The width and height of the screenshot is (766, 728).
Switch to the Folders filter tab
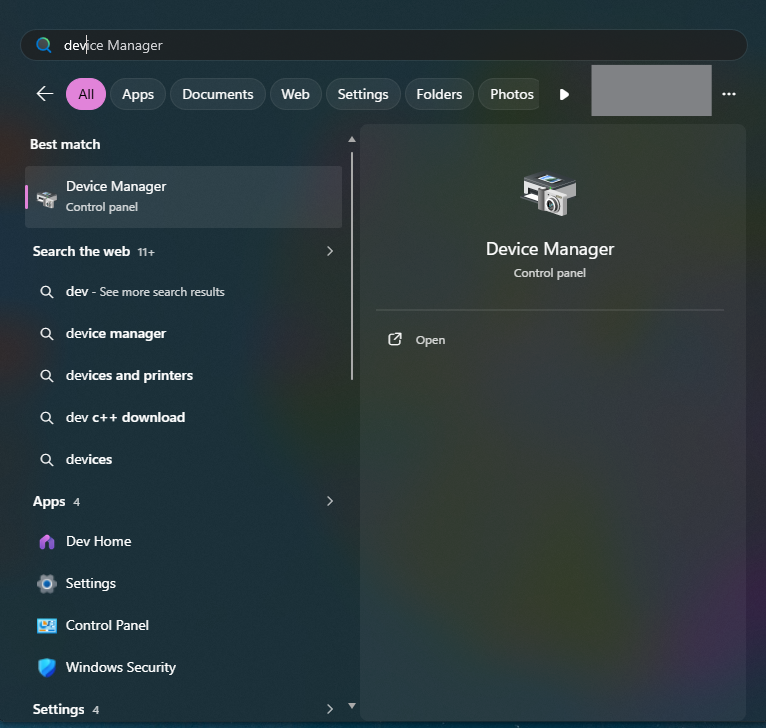click(439, 94)
